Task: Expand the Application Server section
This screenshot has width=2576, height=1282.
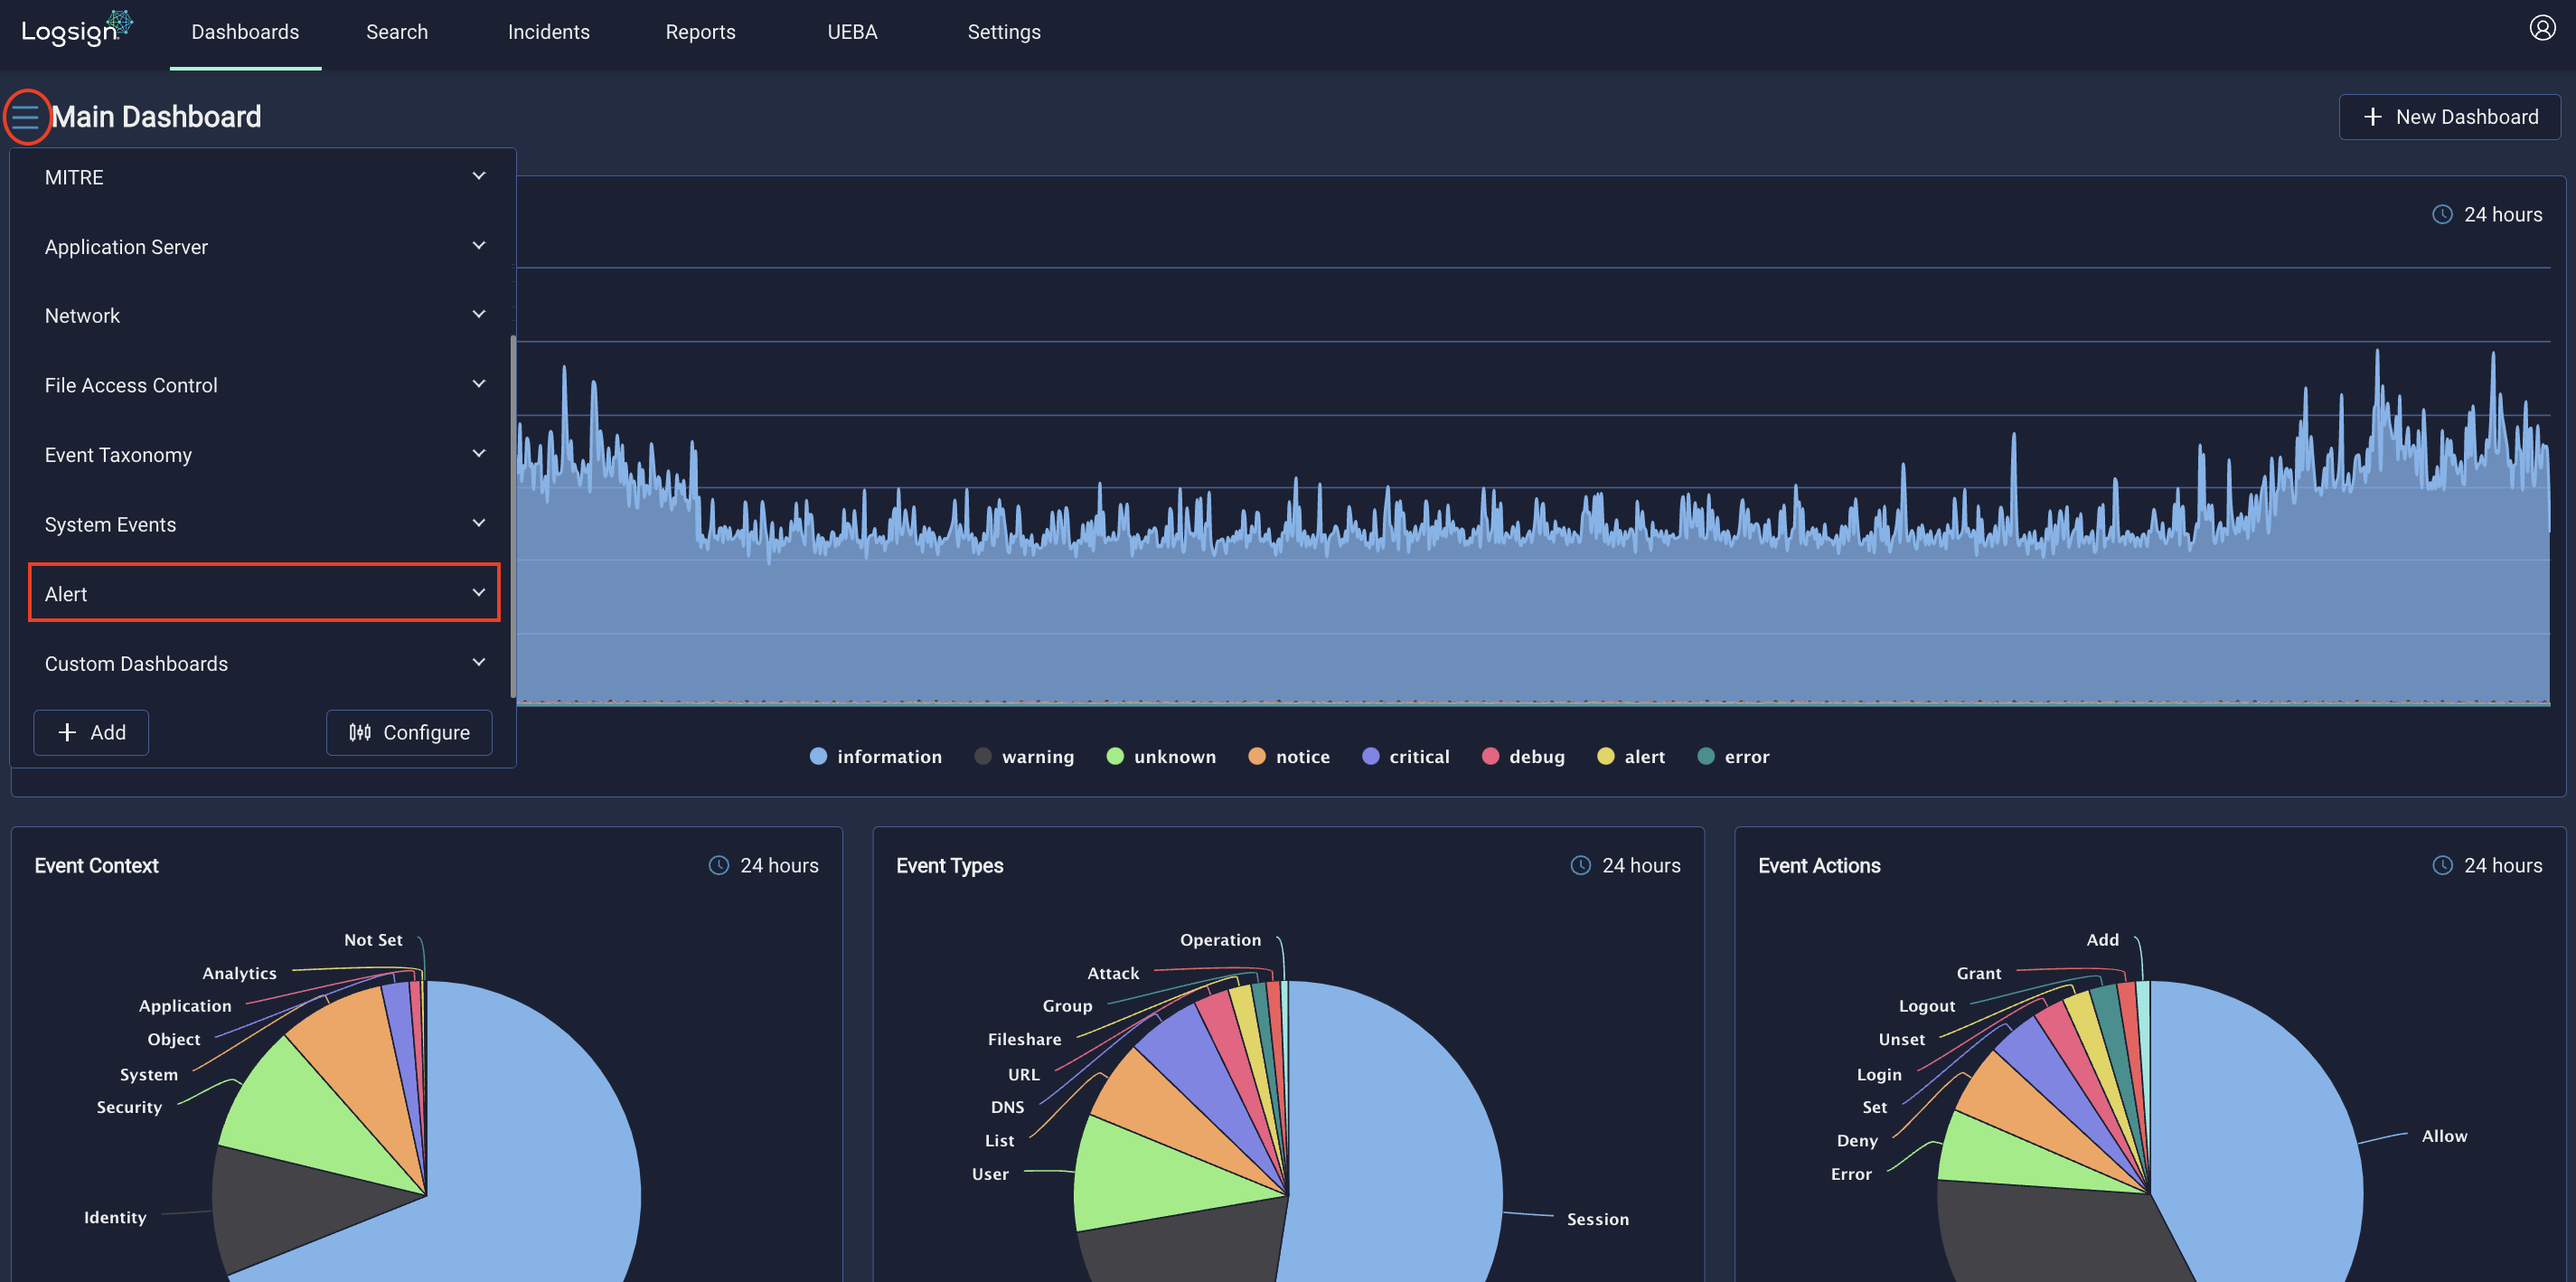Action: coord(264,246)
